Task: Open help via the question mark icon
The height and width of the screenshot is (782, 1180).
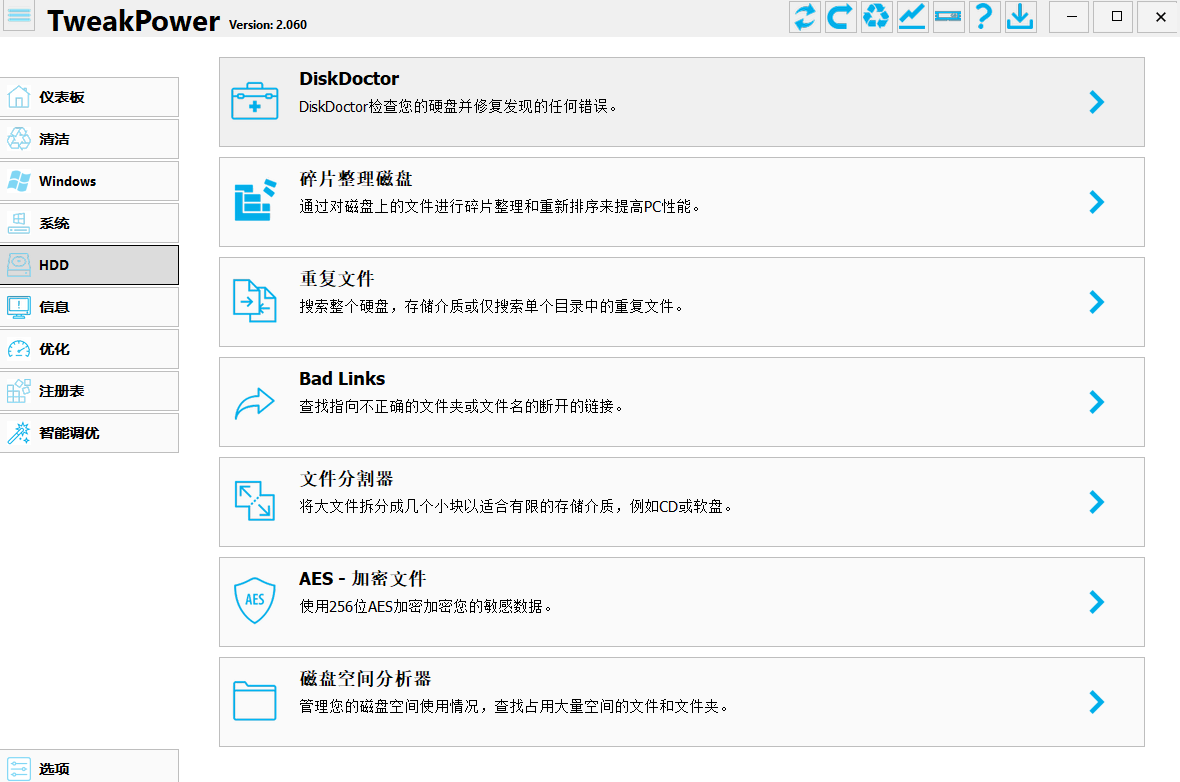Action: pyautogui.click(x=985, y=17)
